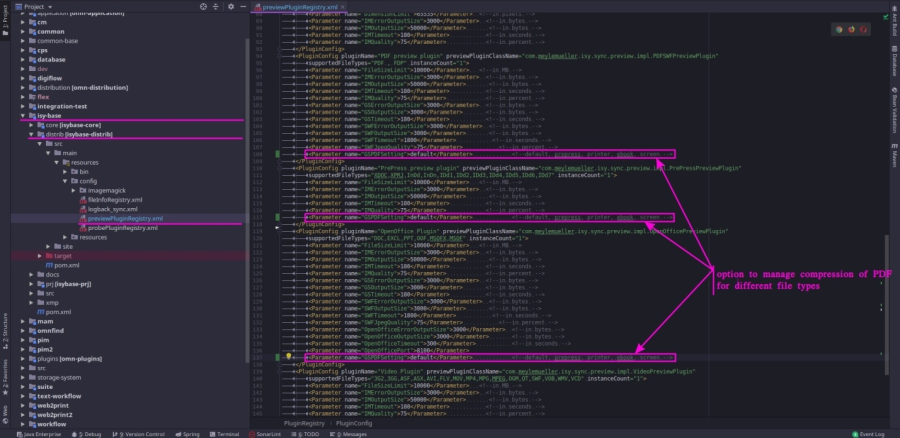Switch to the Terminal tab

[227, 434]
